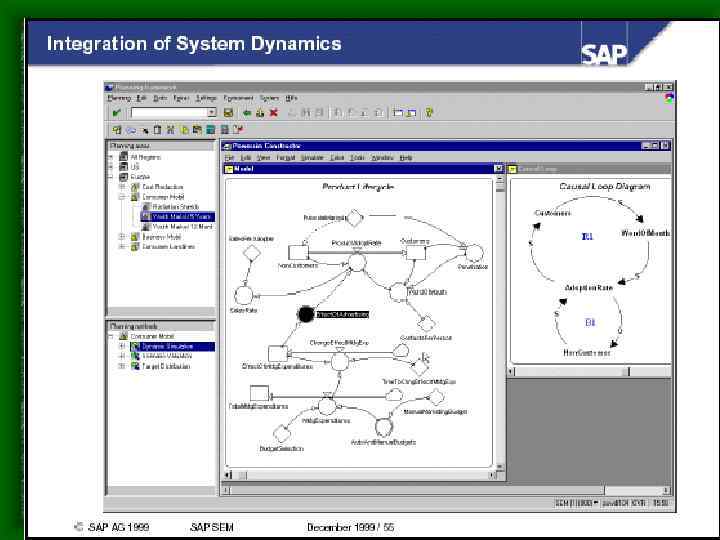Click the green checkmark Enter icon

point(116,112)
